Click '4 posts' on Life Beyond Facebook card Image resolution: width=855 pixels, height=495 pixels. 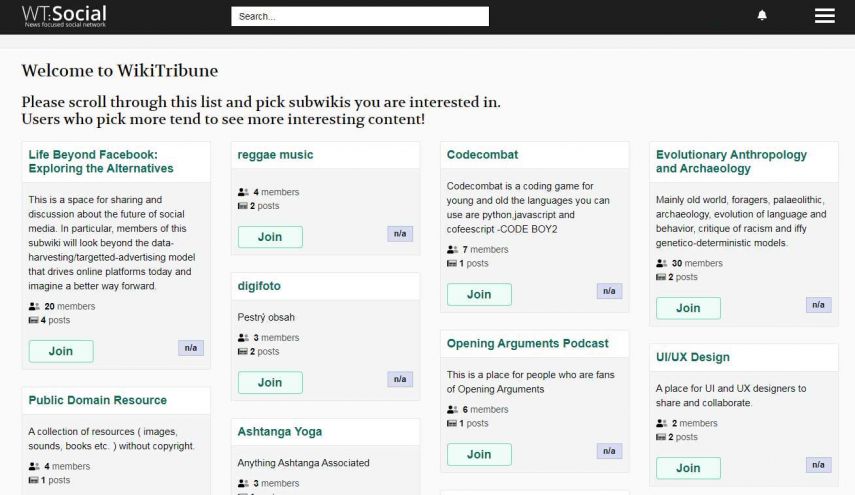tap(56, 321)
